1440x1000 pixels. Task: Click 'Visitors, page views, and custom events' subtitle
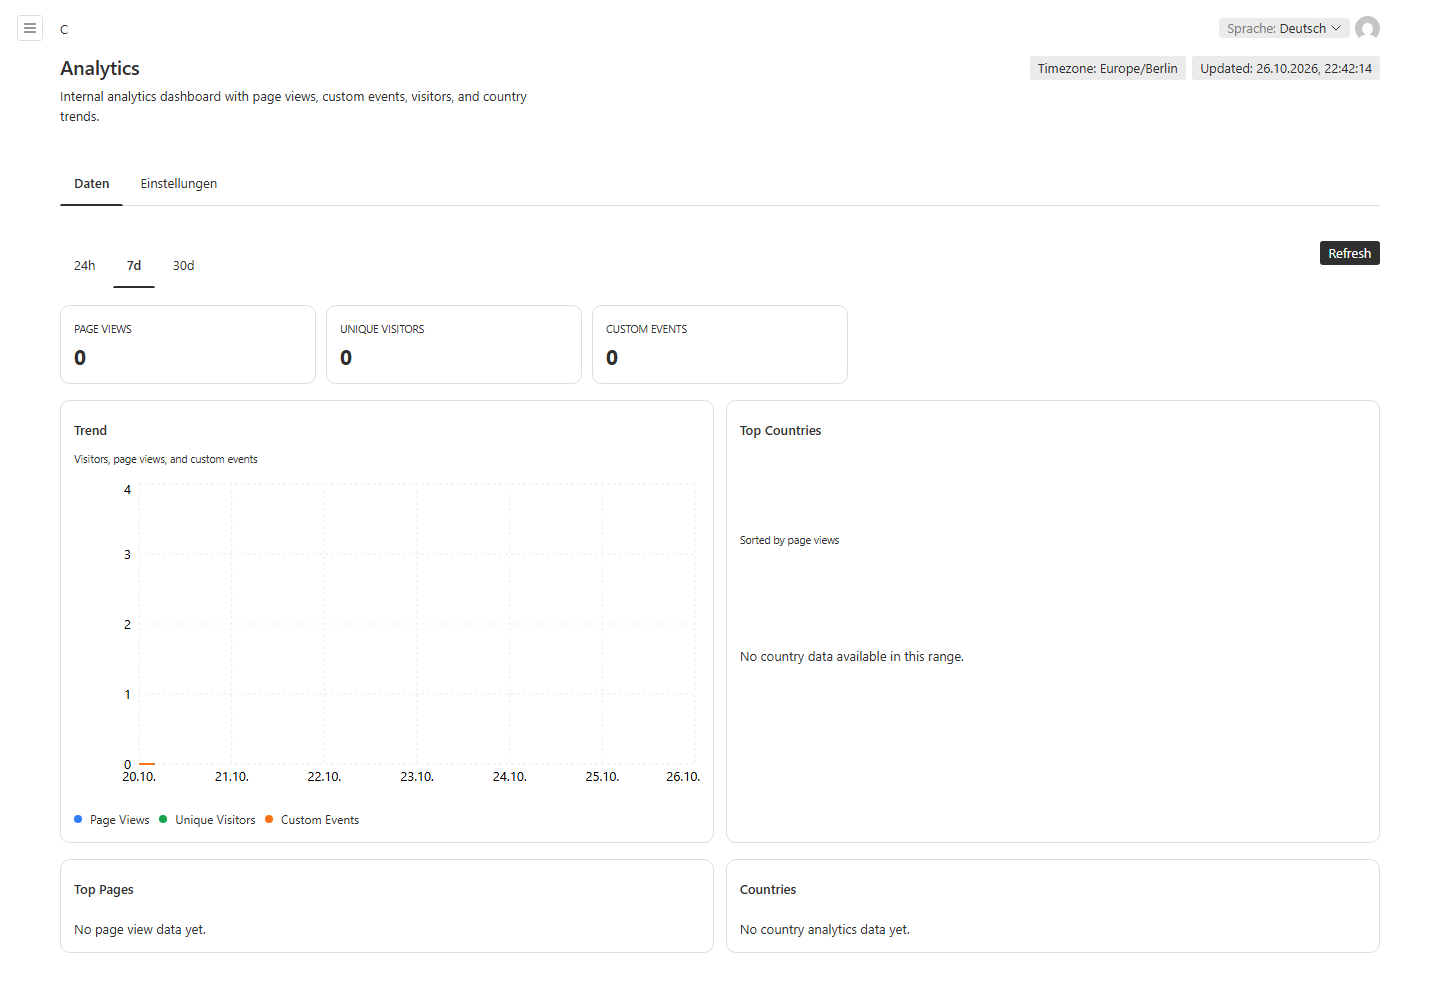click(x=166, y=460)
